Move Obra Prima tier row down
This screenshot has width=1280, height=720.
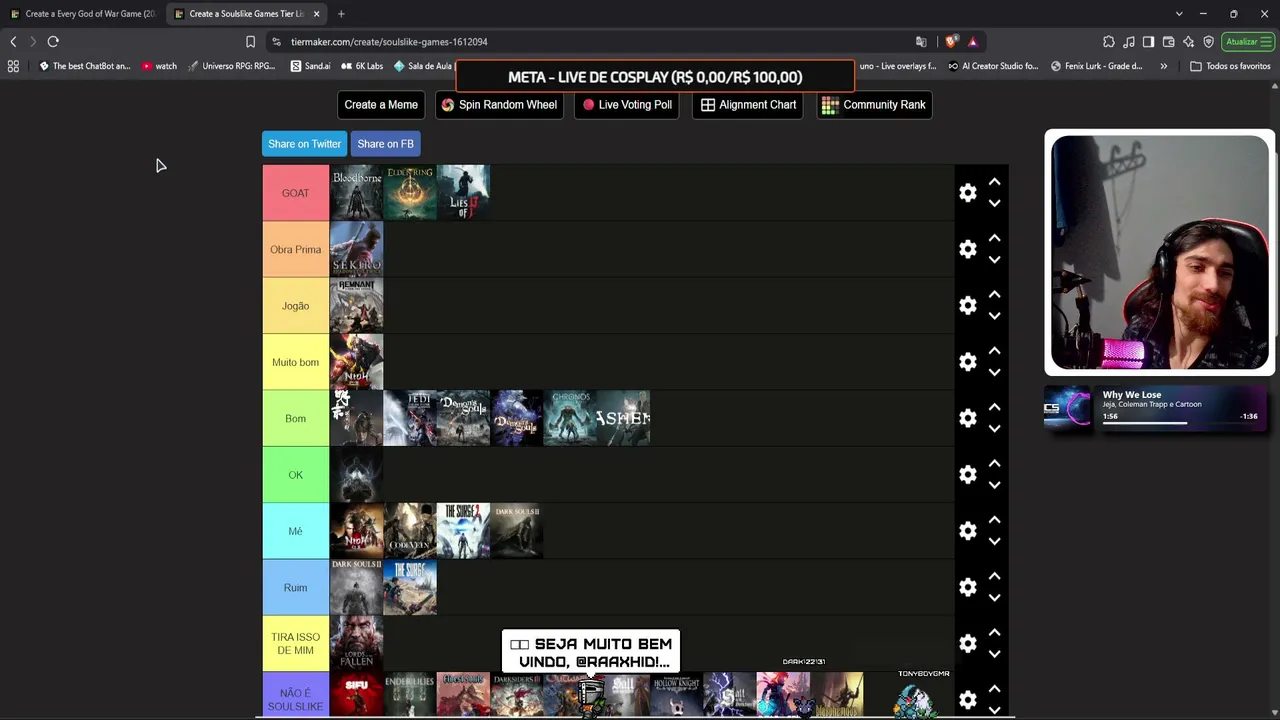pyautogui.click(x=994, y=260)
